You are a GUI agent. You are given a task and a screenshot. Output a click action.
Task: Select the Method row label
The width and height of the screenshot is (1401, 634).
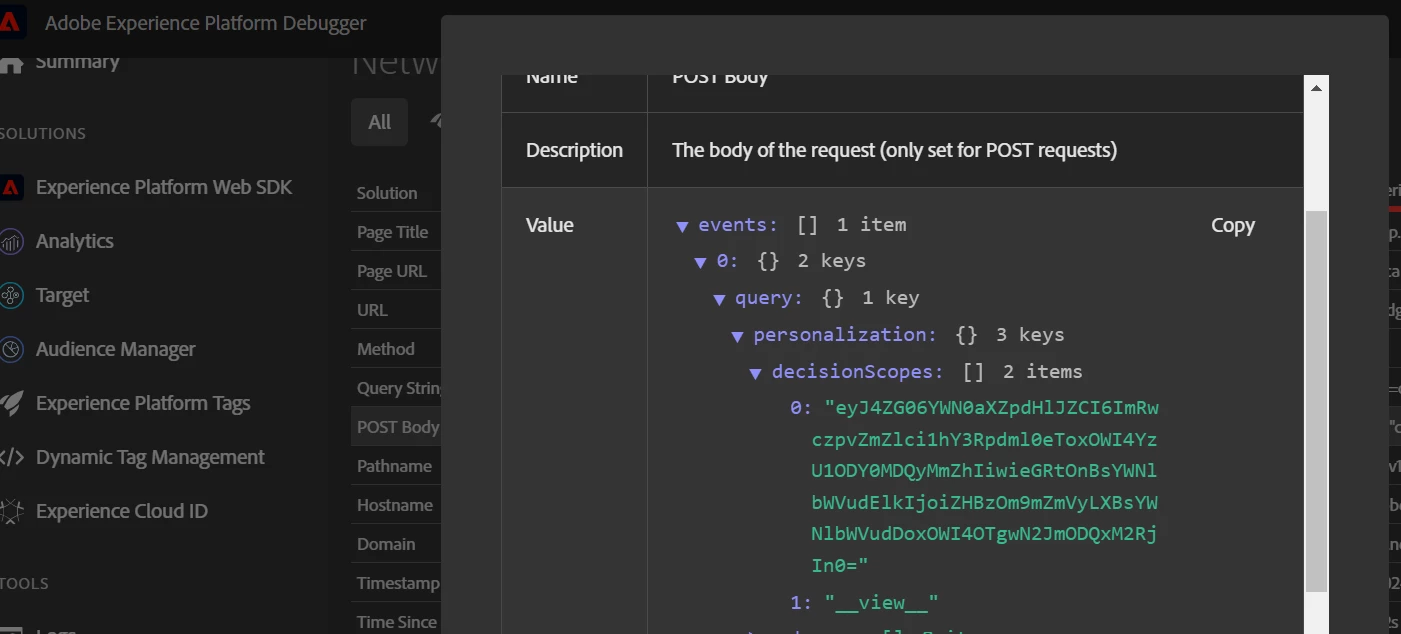coord(385,349)
